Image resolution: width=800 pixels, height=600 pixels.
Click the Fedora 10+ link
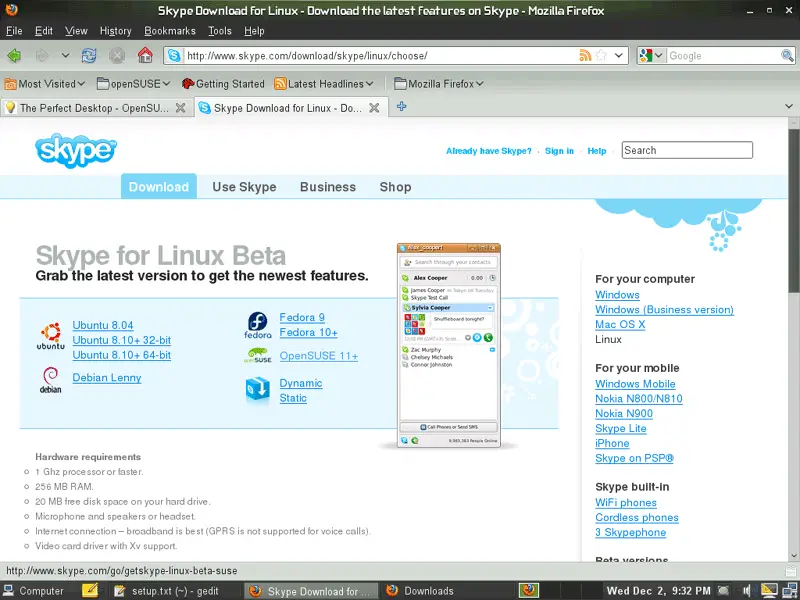coord(308,332)
